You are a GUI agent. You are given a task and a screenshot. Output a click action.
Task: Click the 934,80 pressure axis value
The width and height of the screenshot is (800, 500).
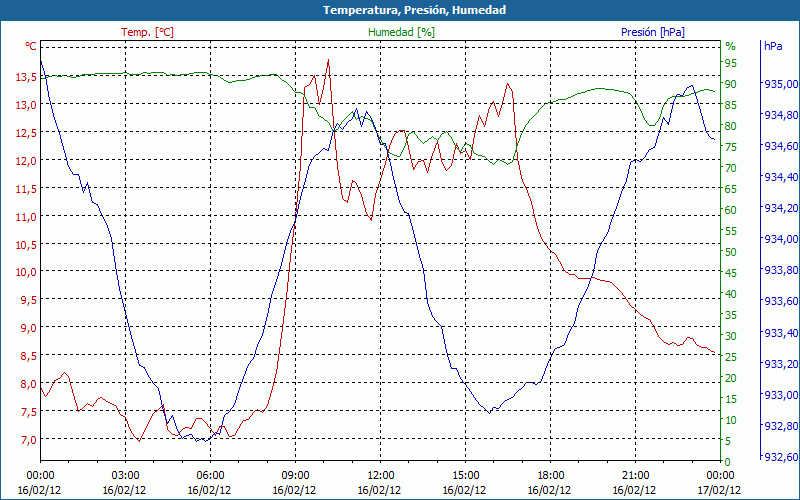pyautogui.click(x=781, y=115)
